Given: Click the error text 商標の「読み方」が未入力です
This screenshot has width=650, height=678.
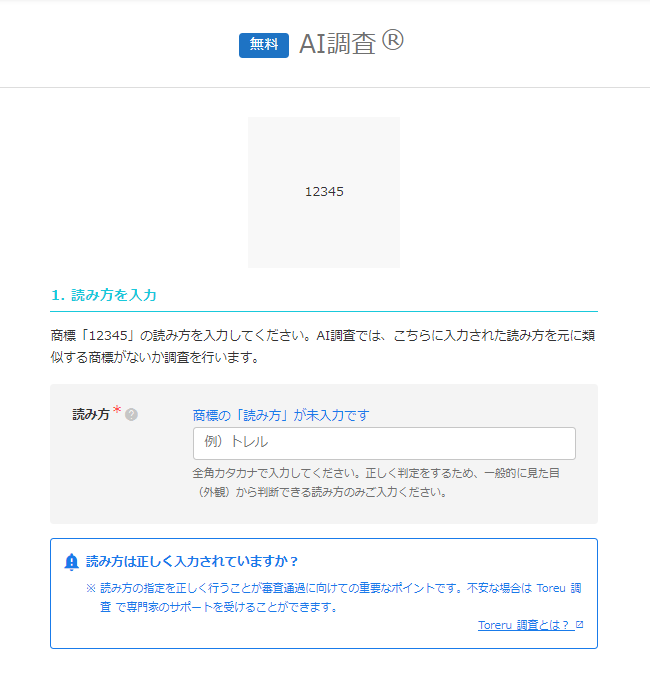Looking at the screenshot, I should tap(281, 415).
